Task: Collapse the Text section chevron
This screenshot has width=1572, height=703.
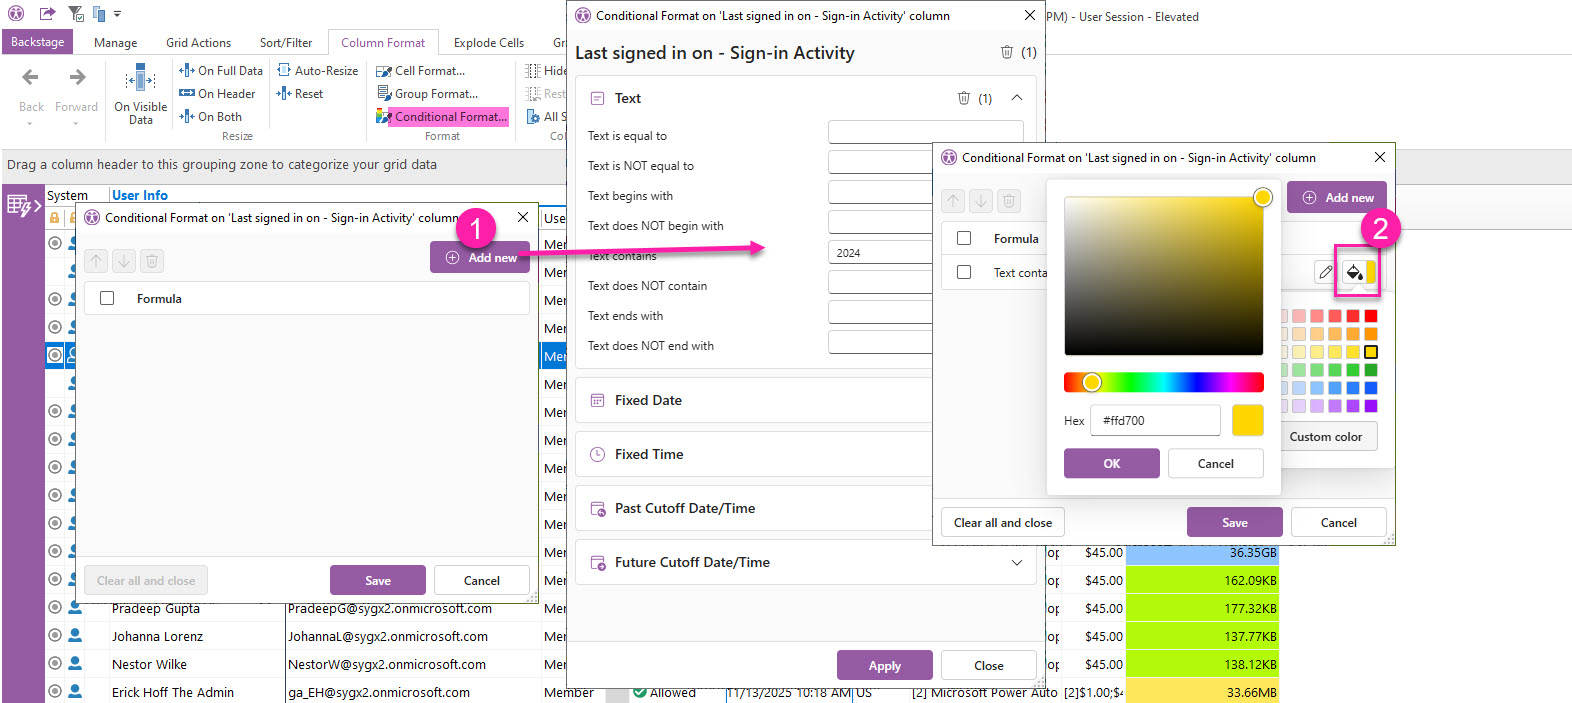Action: (1017, 98)
